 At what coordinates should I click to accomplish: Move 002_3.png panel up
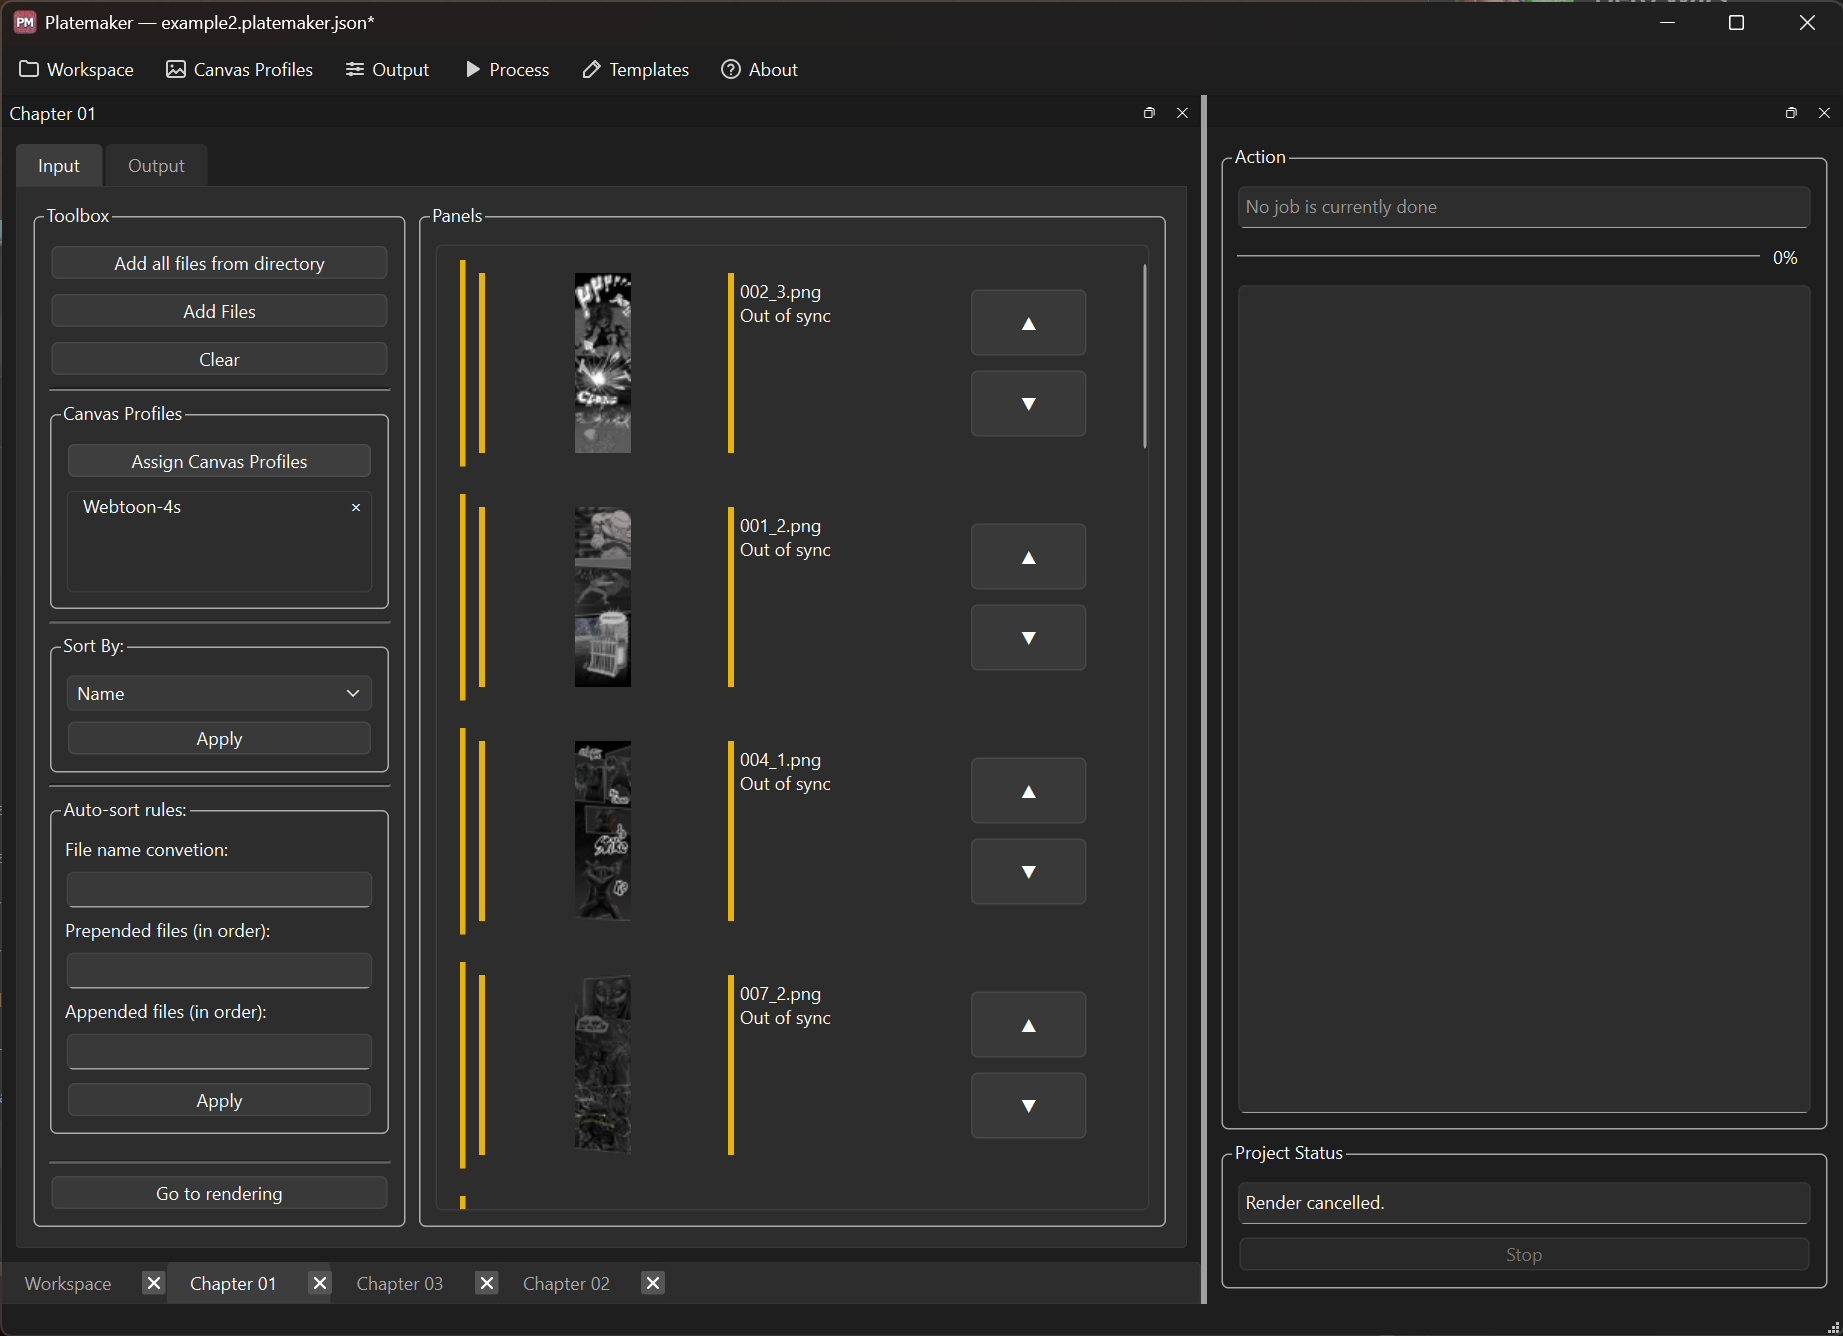coord(1028,323)
